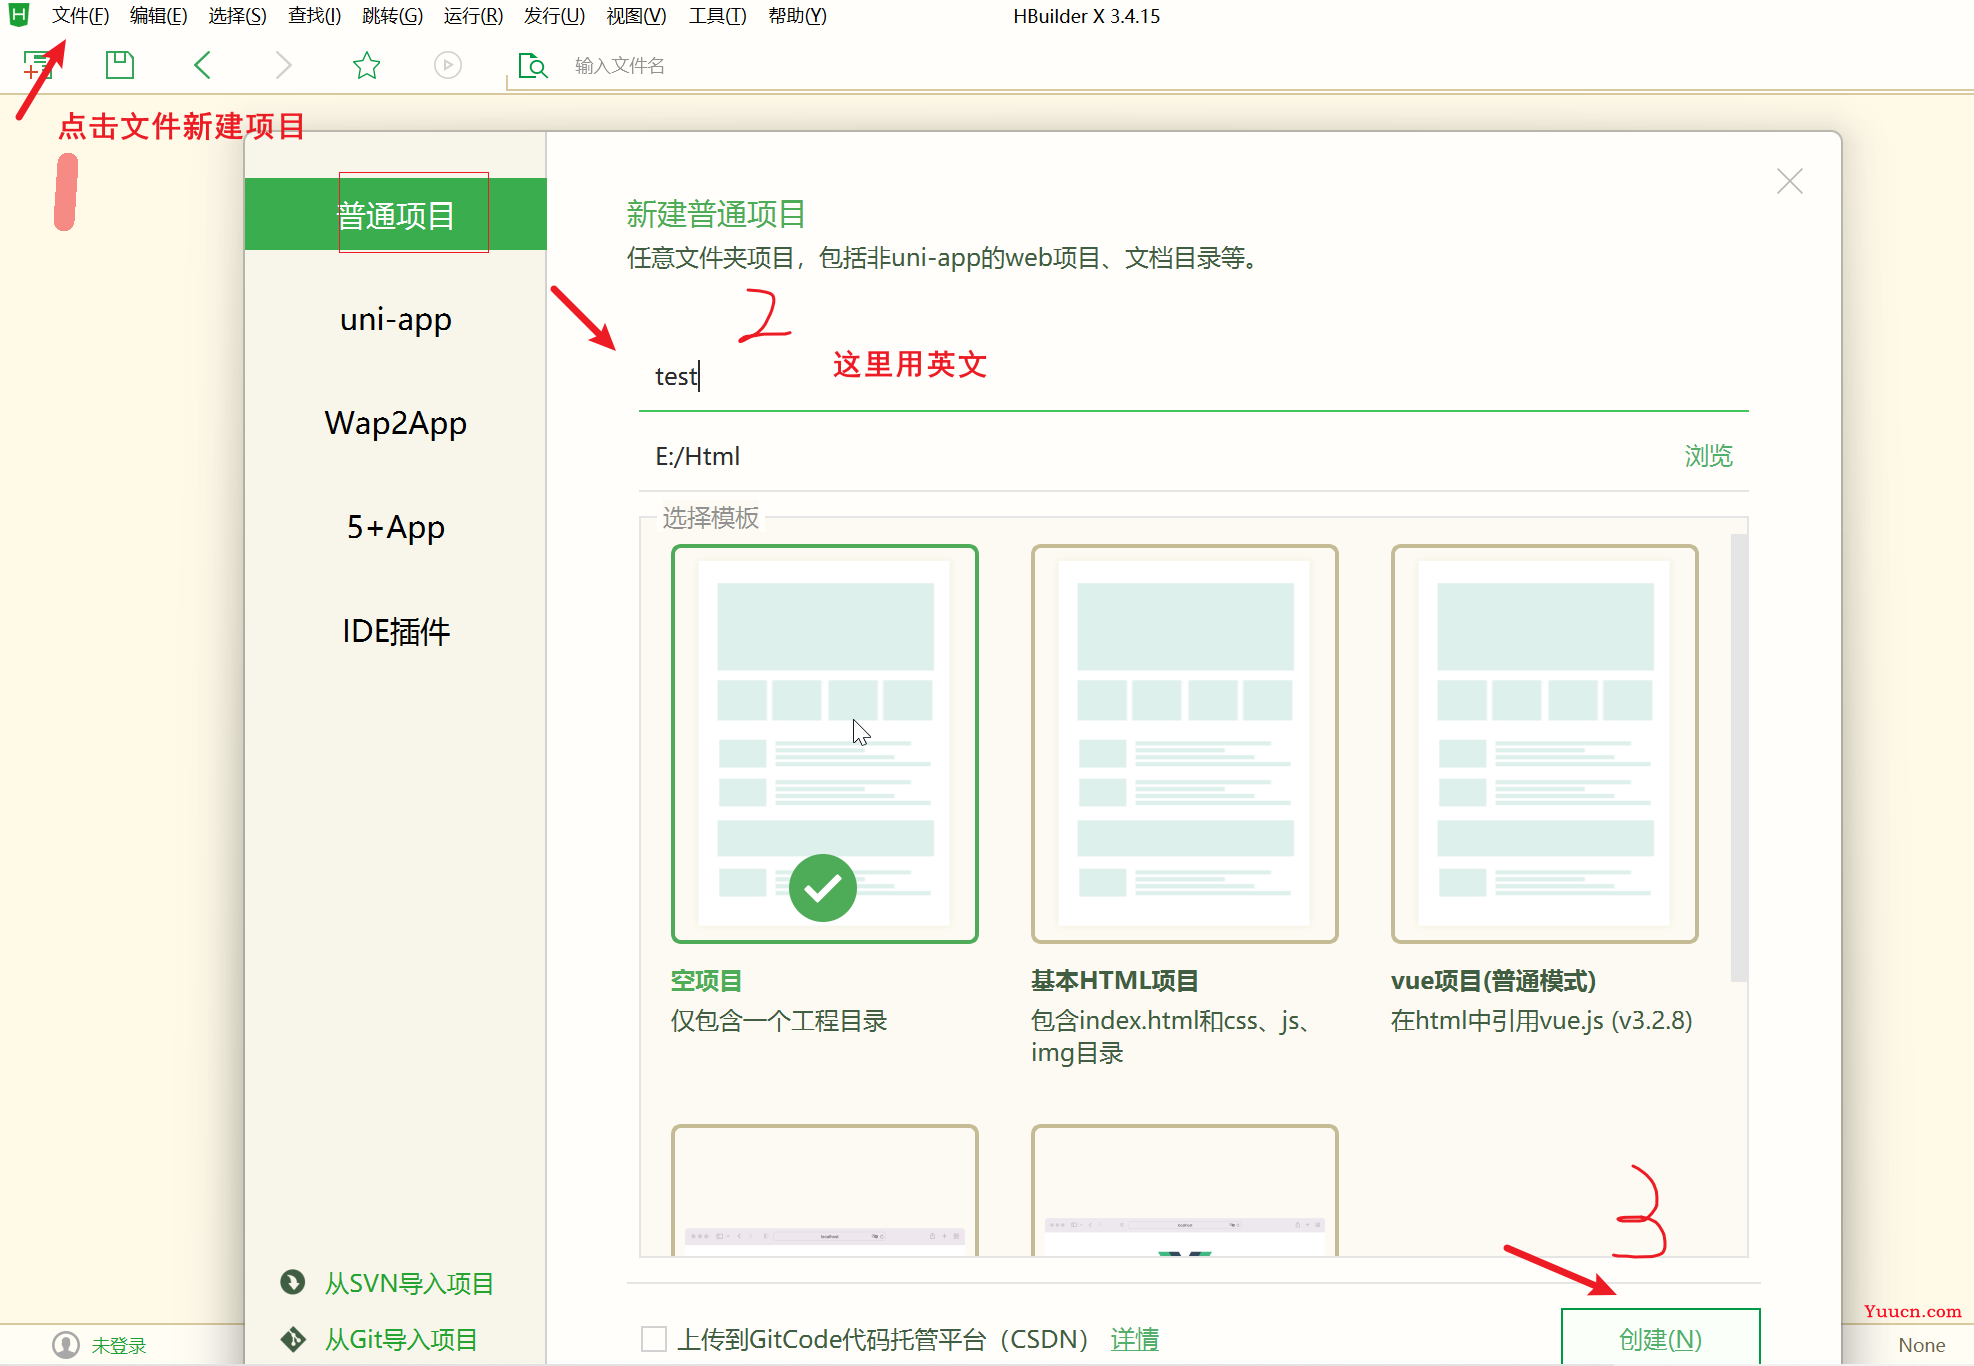Image resolution: width=1974 pixels, height=1366 pixels.
Task: Click the star bookmark toolbar icon
Action: pyautogui.click(x=367, y=65)
